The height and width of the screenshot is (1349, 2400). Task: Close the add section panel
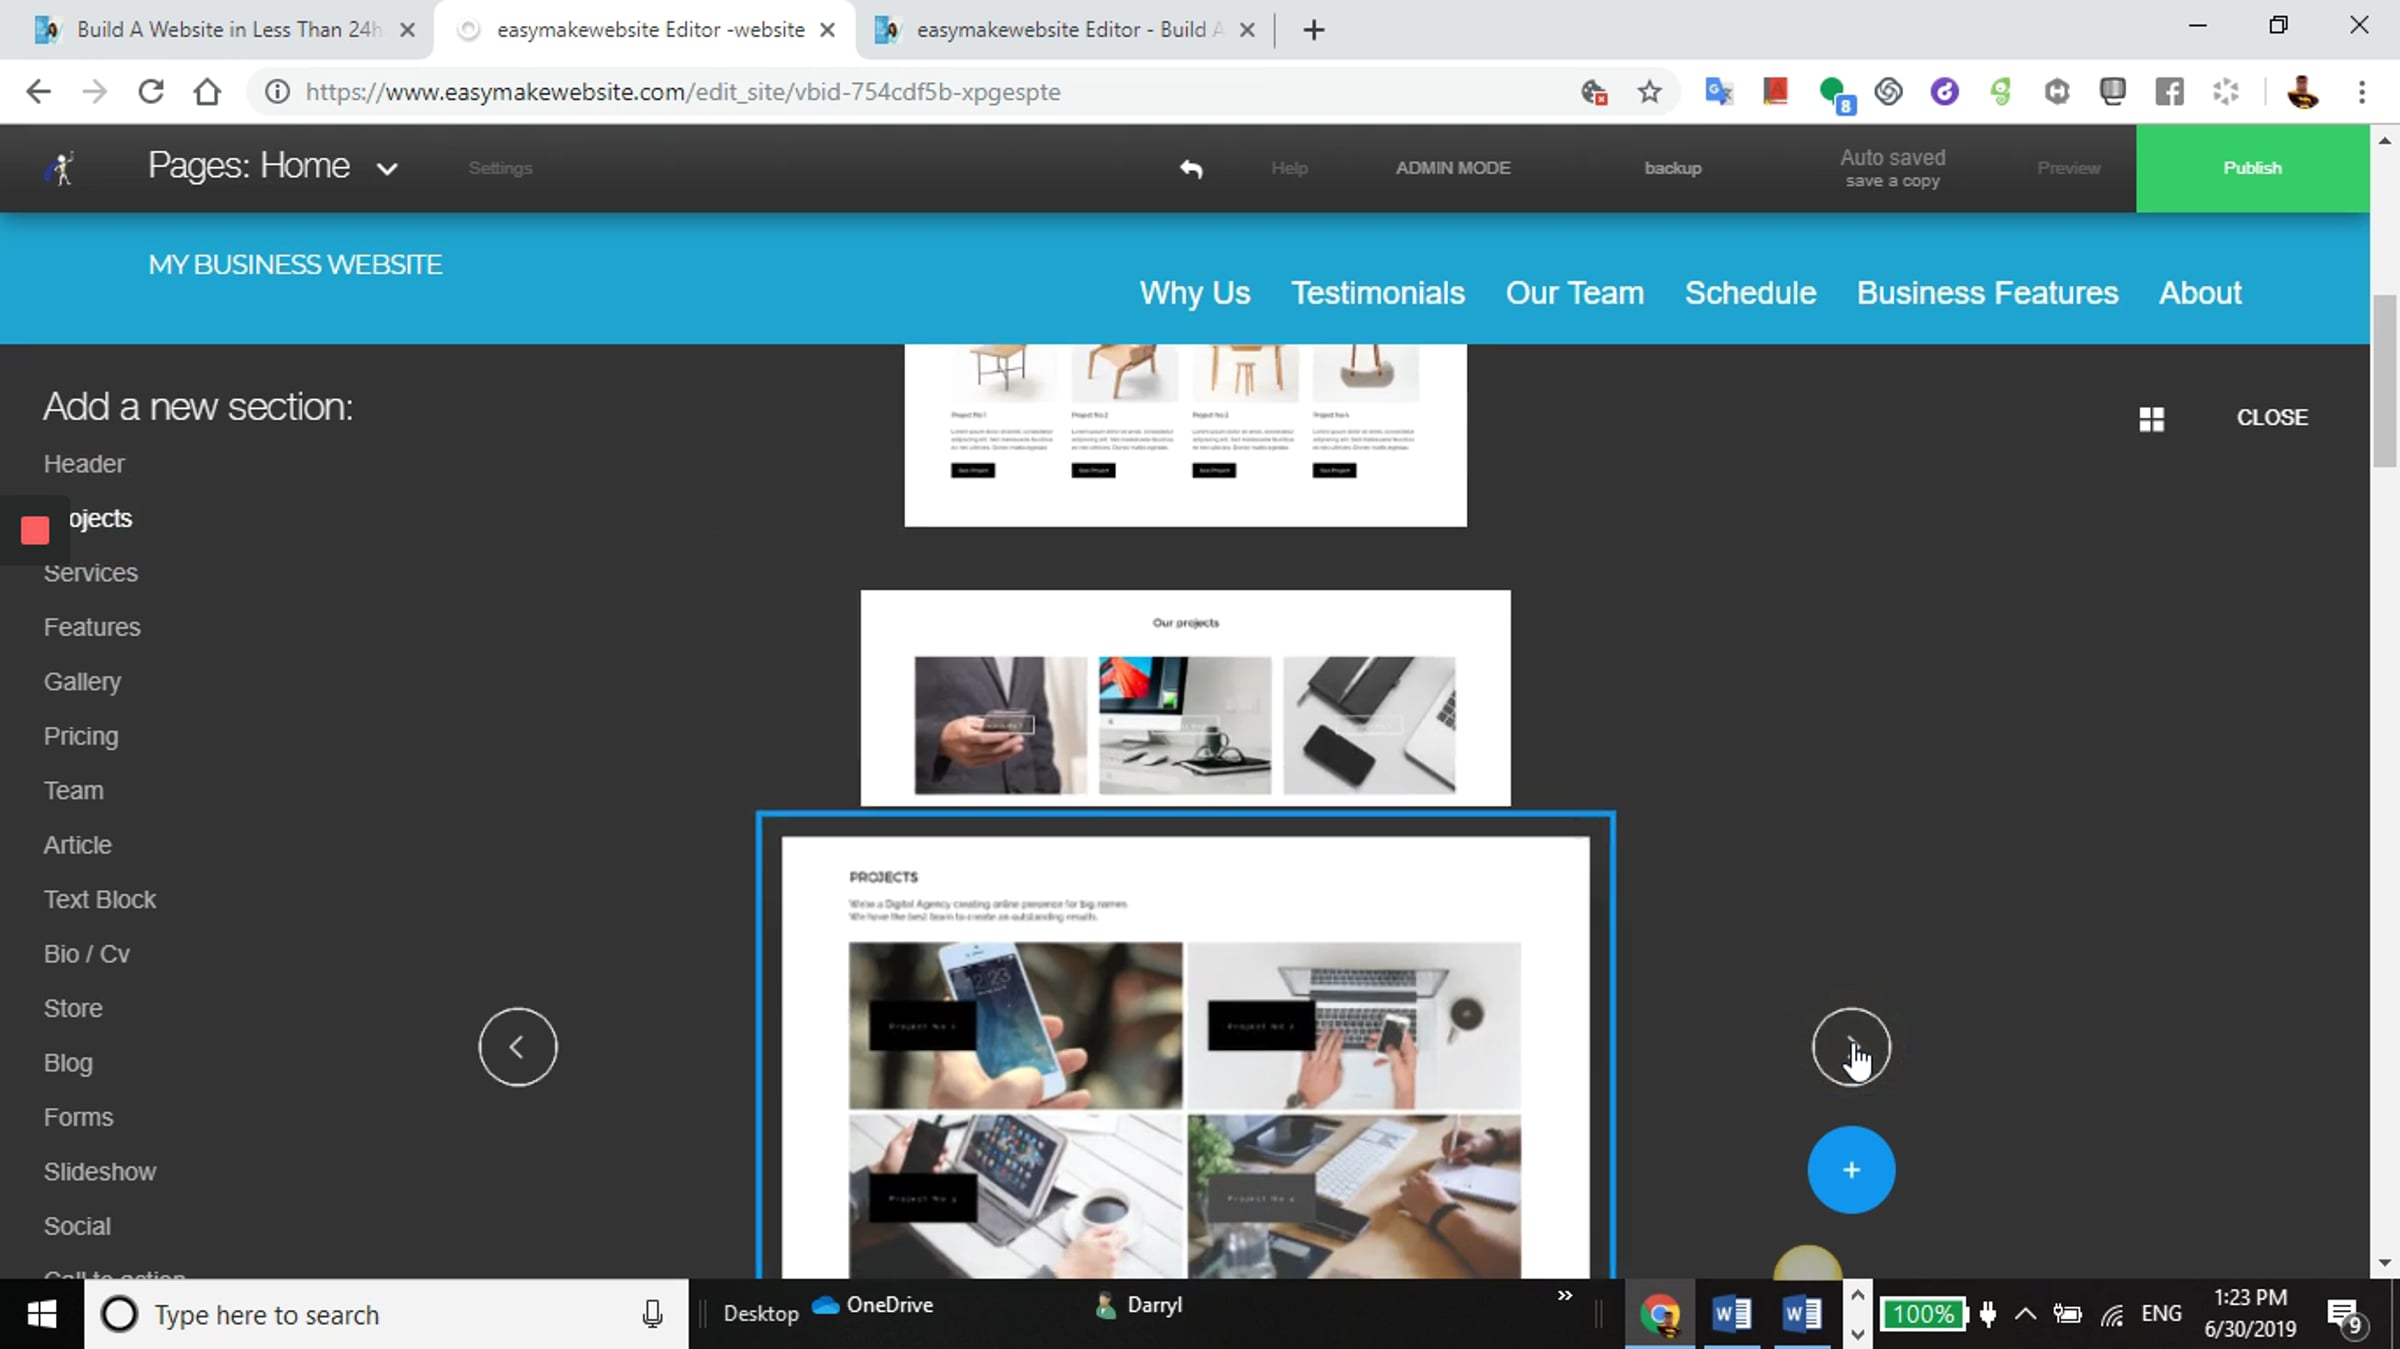tap(2271, 418)
